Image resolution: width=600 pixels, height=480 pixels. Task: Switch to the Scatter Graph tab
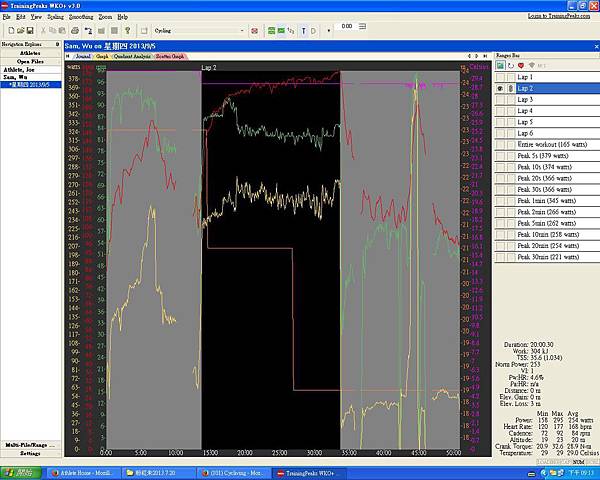tap(170, 57)
